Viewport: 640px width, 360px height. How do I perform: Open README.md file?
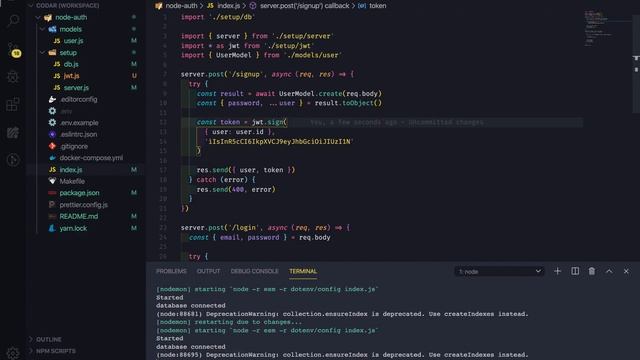tap(79, 216)
